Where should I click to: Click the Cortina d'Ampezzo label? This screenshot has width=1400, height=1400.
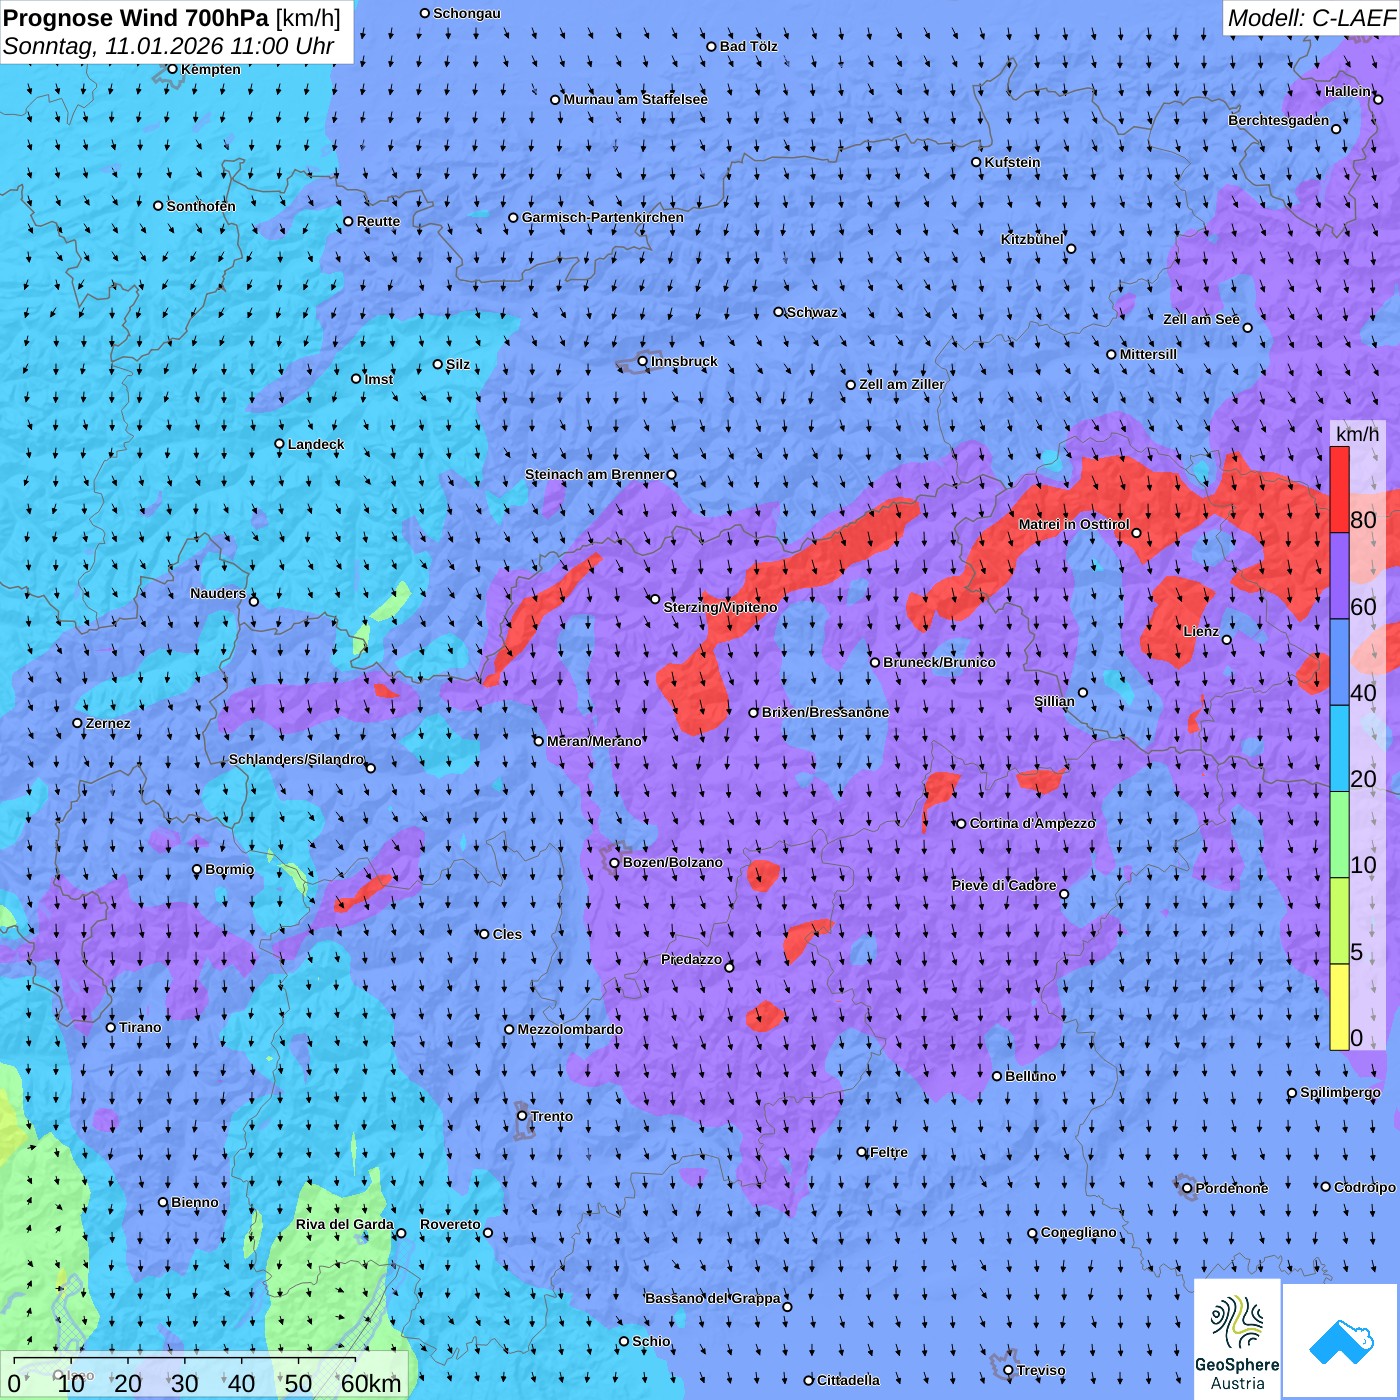click(x=1033, y=823)
